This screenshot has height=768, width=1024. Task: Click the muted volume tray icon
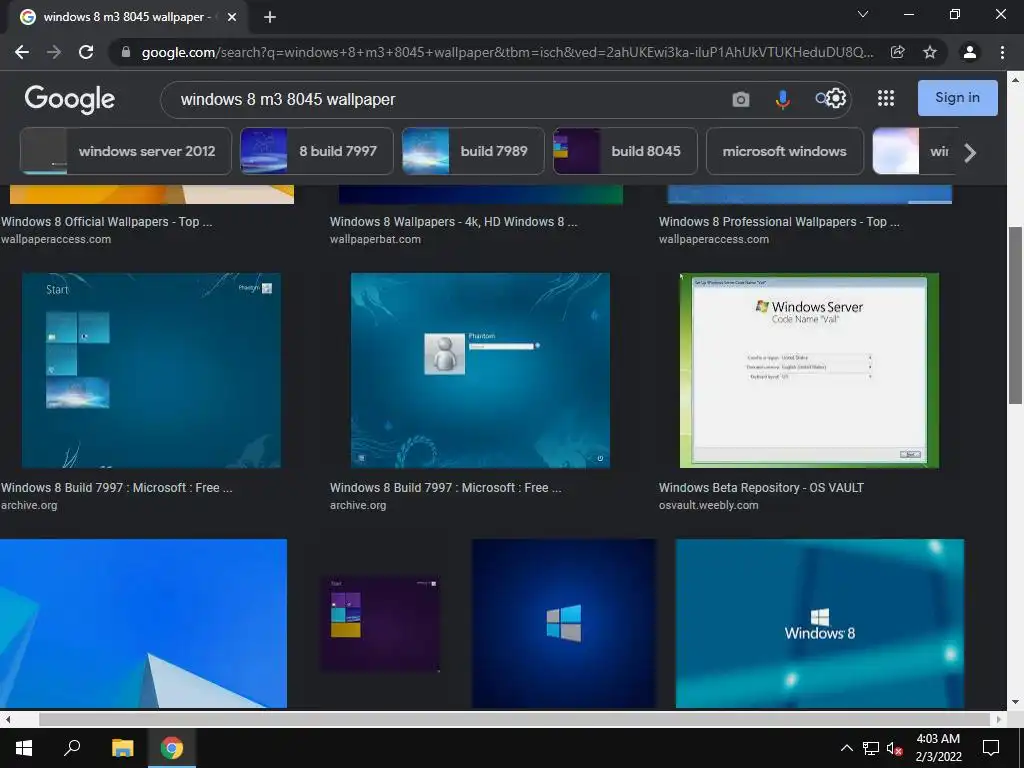pos(894,748)
